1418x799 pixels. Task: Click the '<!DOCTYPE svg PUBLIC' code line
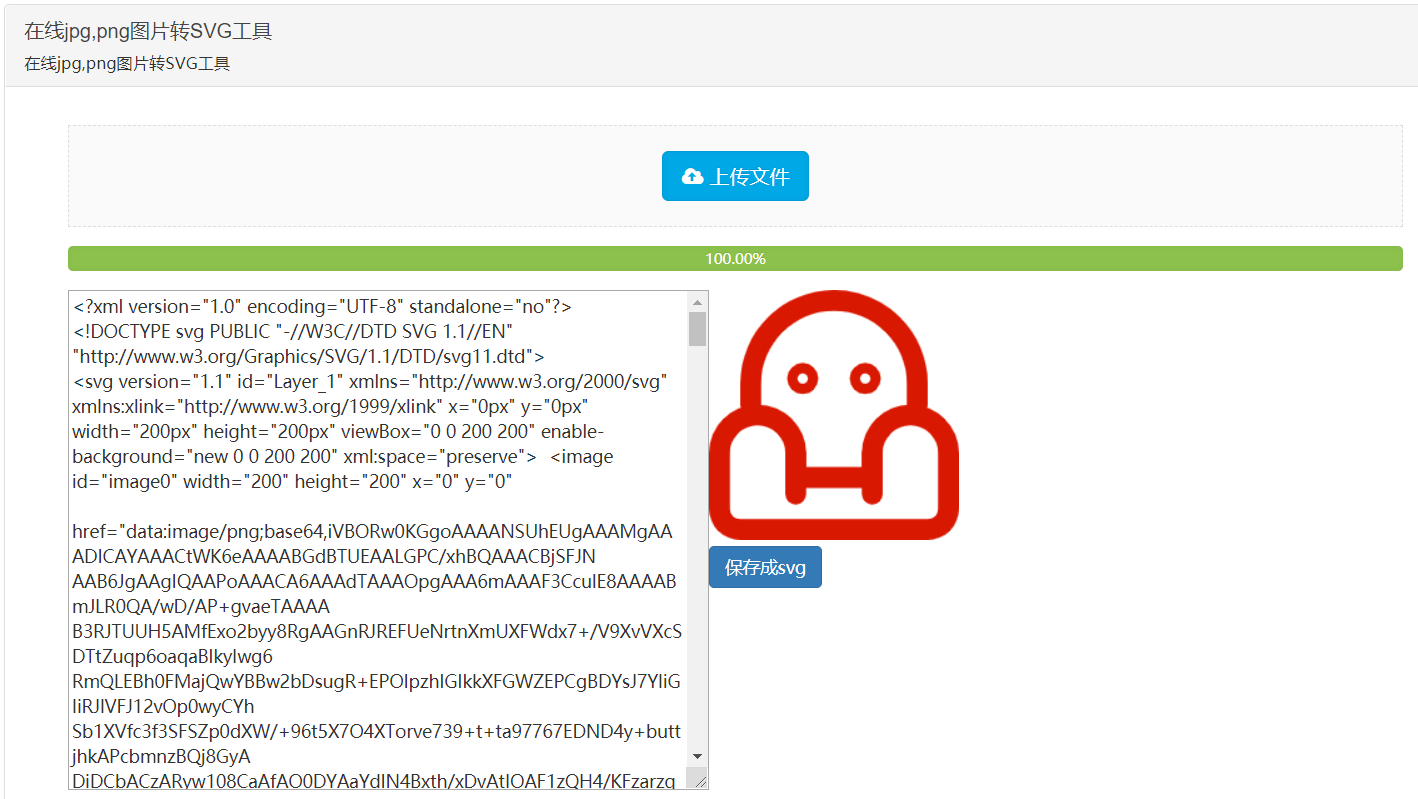[294, 331]
